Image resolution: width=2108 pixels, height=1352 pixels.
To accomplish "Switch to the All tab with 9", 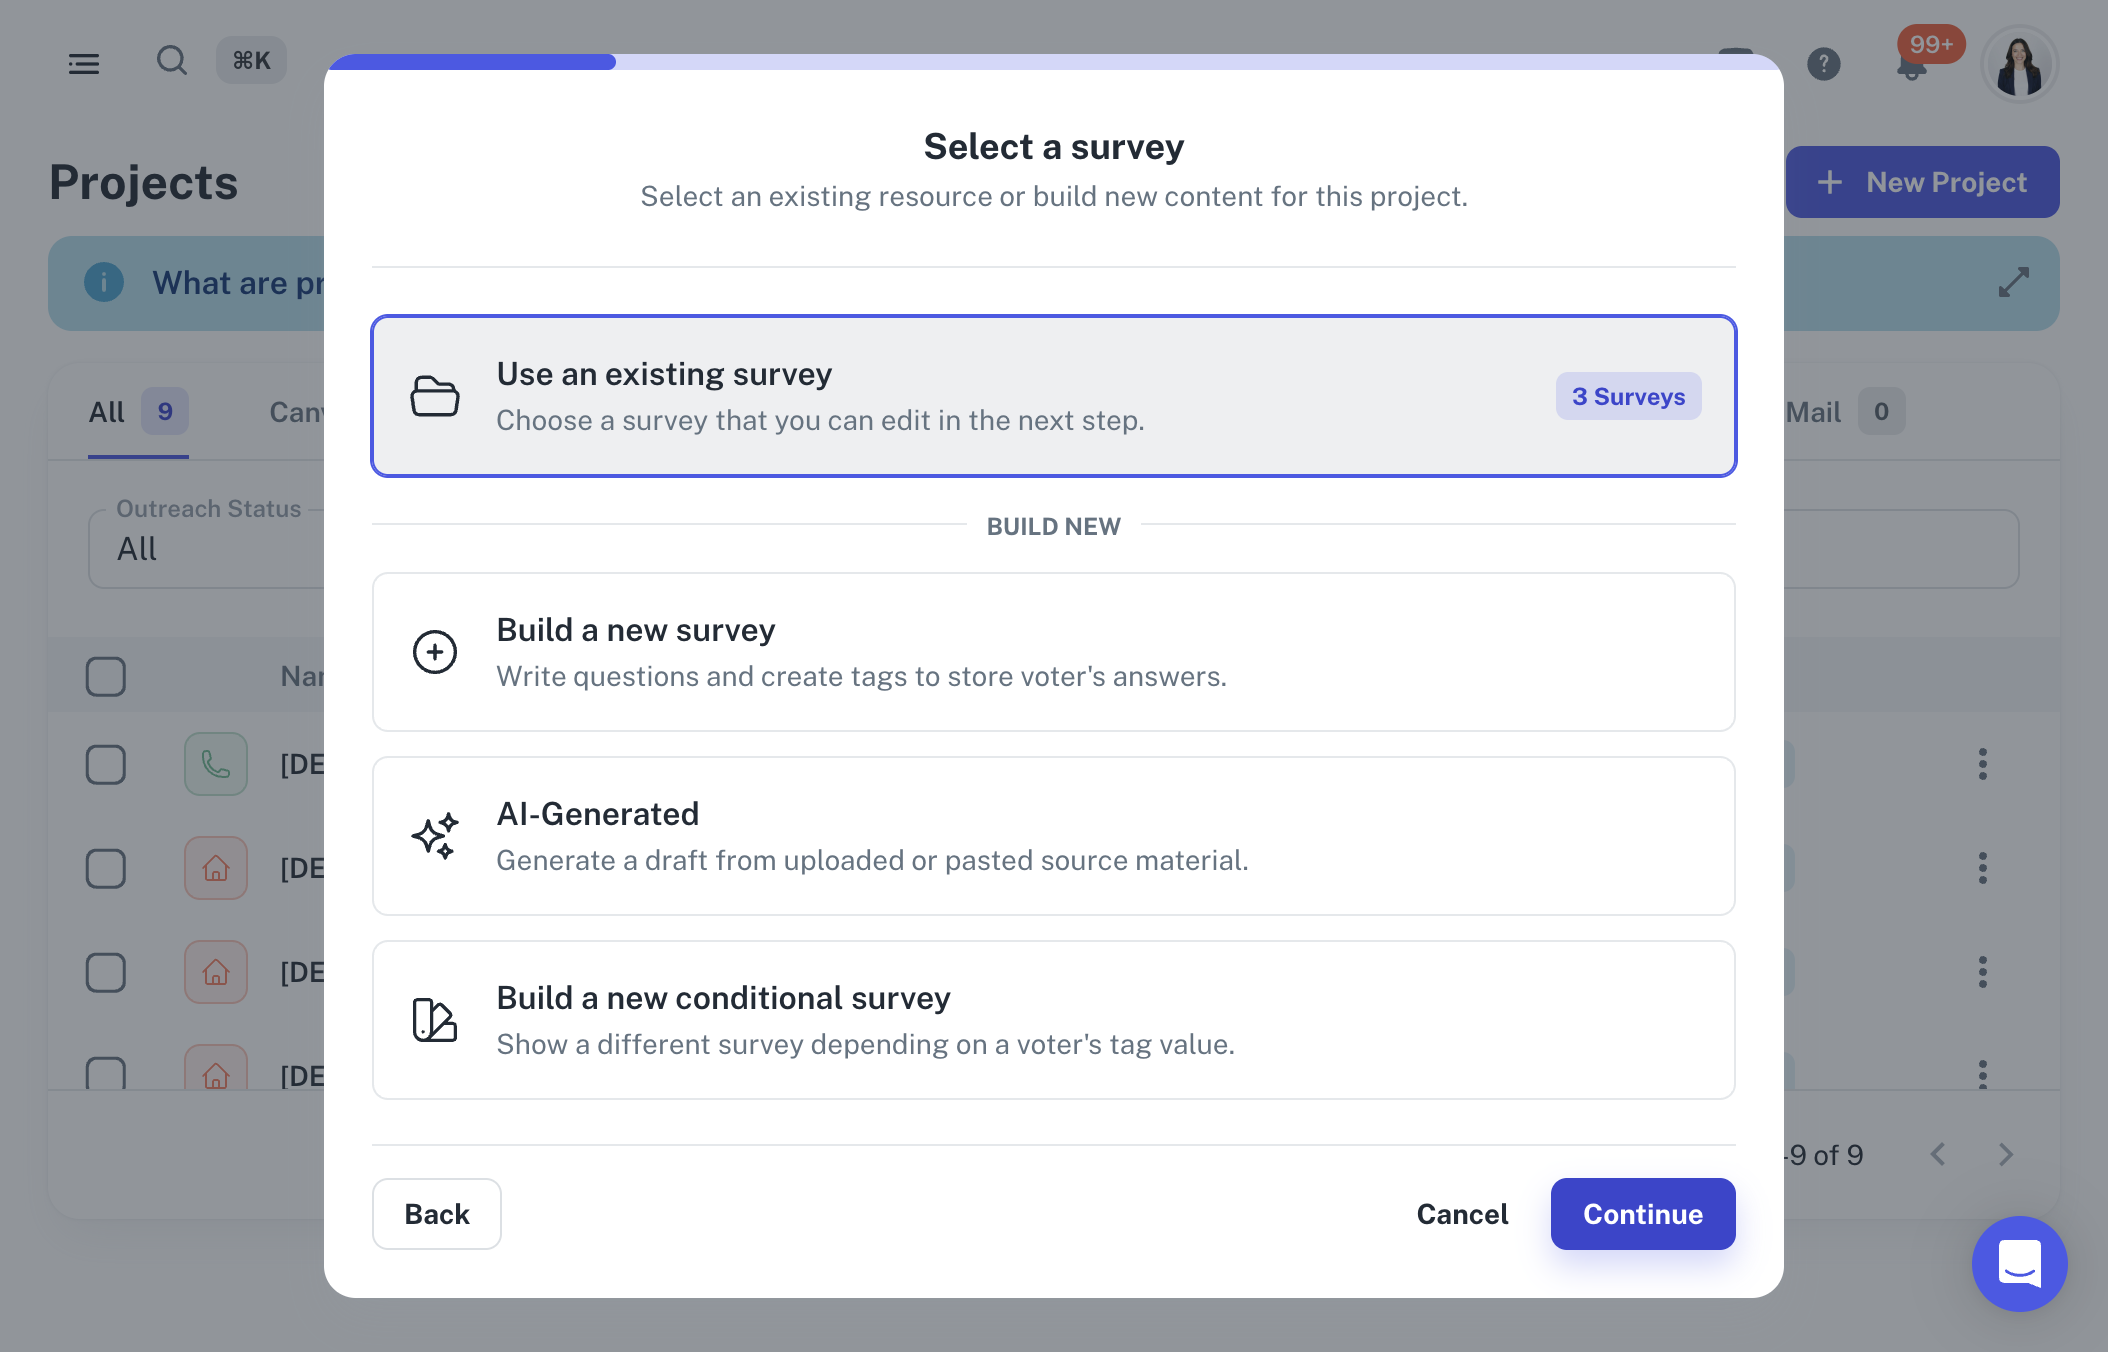I will click(x=138, y=412).
